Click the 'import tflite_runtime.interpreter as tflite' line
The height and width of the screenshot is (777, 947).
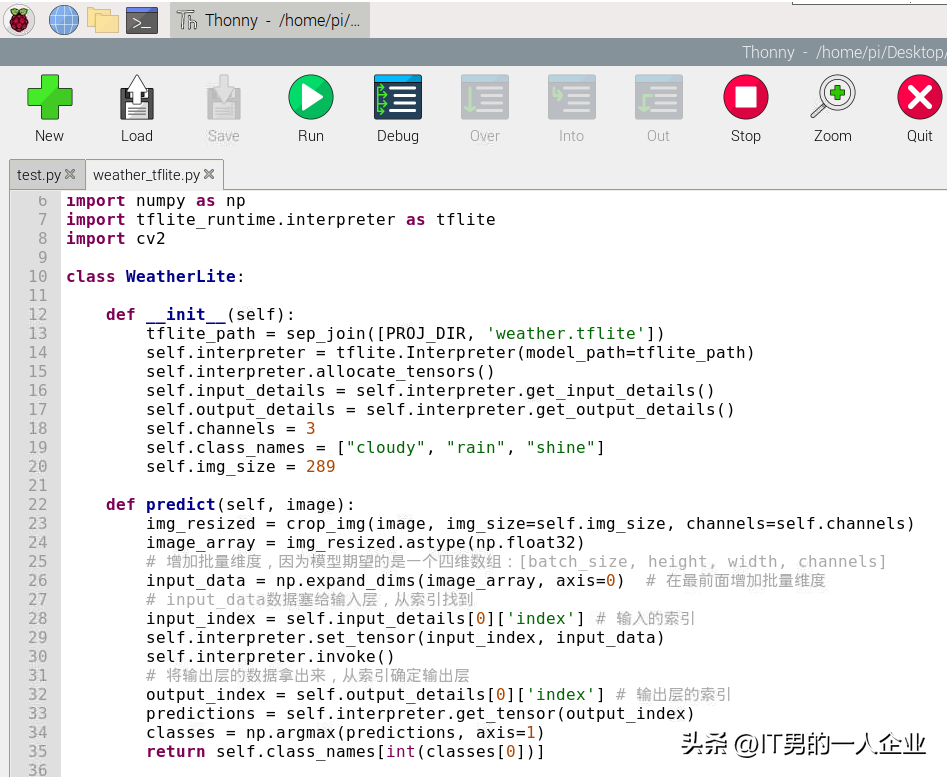tap(280, 220)
